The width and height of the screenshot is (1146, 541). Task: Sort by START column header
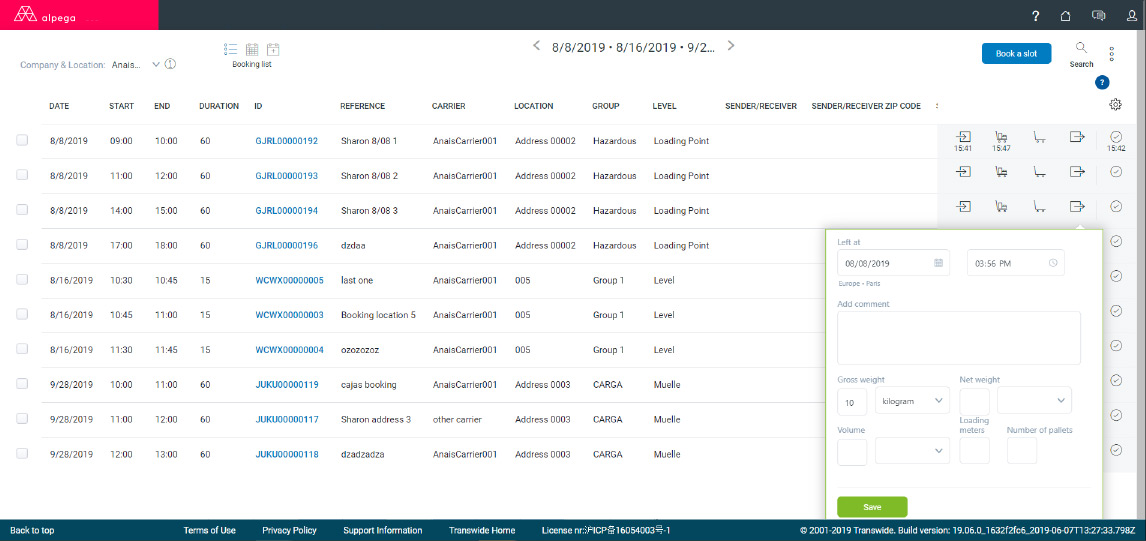point(121,106)
